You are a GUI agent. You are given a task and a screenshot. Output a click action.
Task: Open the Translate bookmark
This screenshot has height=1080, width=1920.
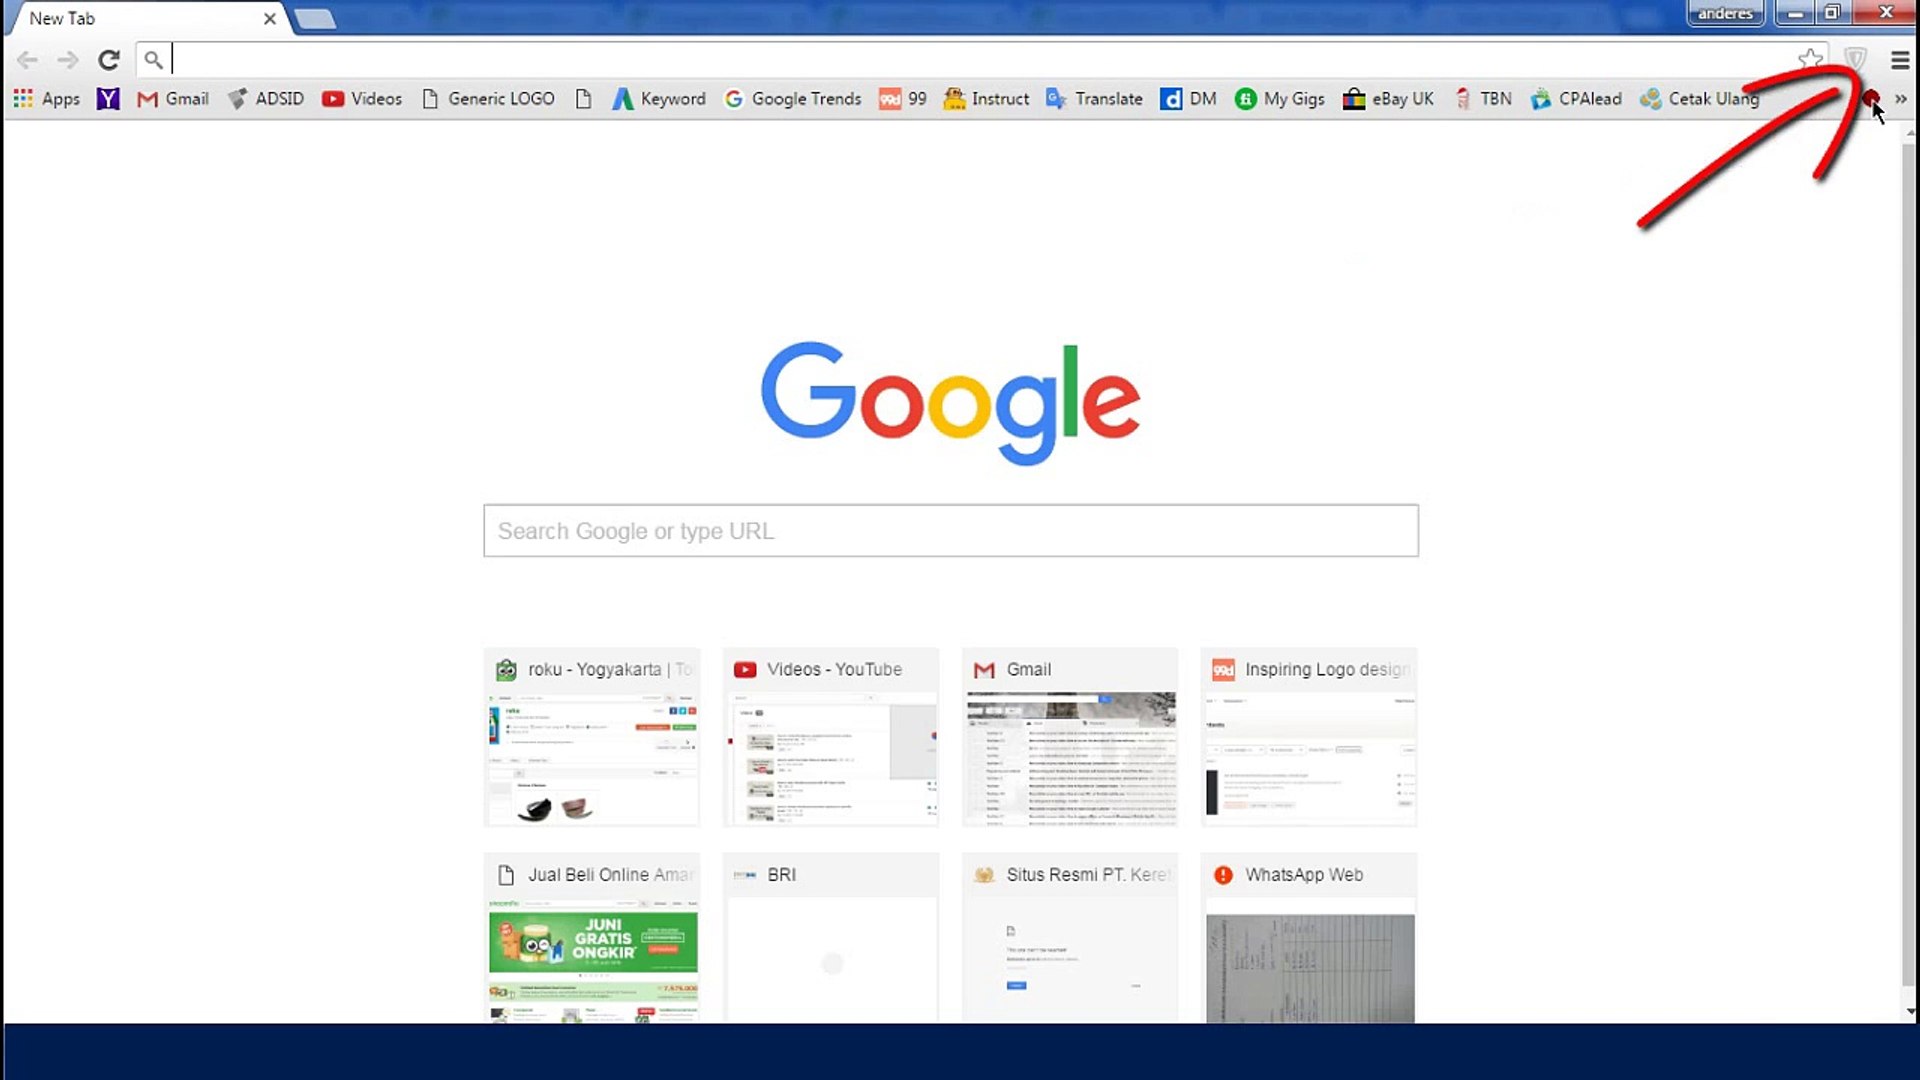[1093, 98]
